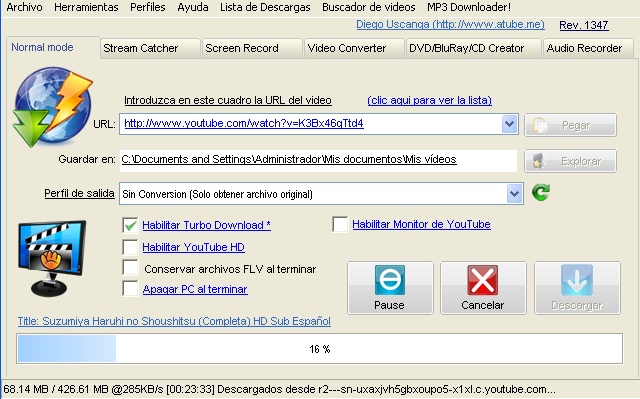Switch to the Screen Record tab
Image resolution: width=640 pixels, height=399 pixels.
click(x=252, y=49)
